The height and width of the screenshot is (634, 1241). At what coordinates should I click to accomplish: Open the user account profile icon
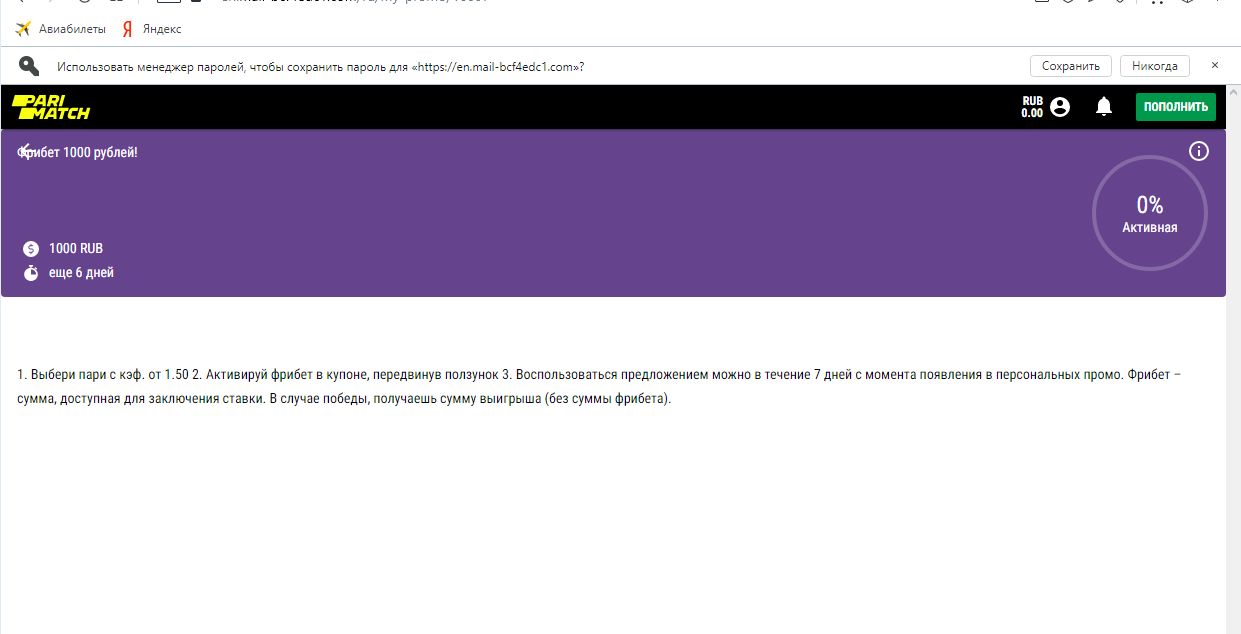click(1060, 106)
